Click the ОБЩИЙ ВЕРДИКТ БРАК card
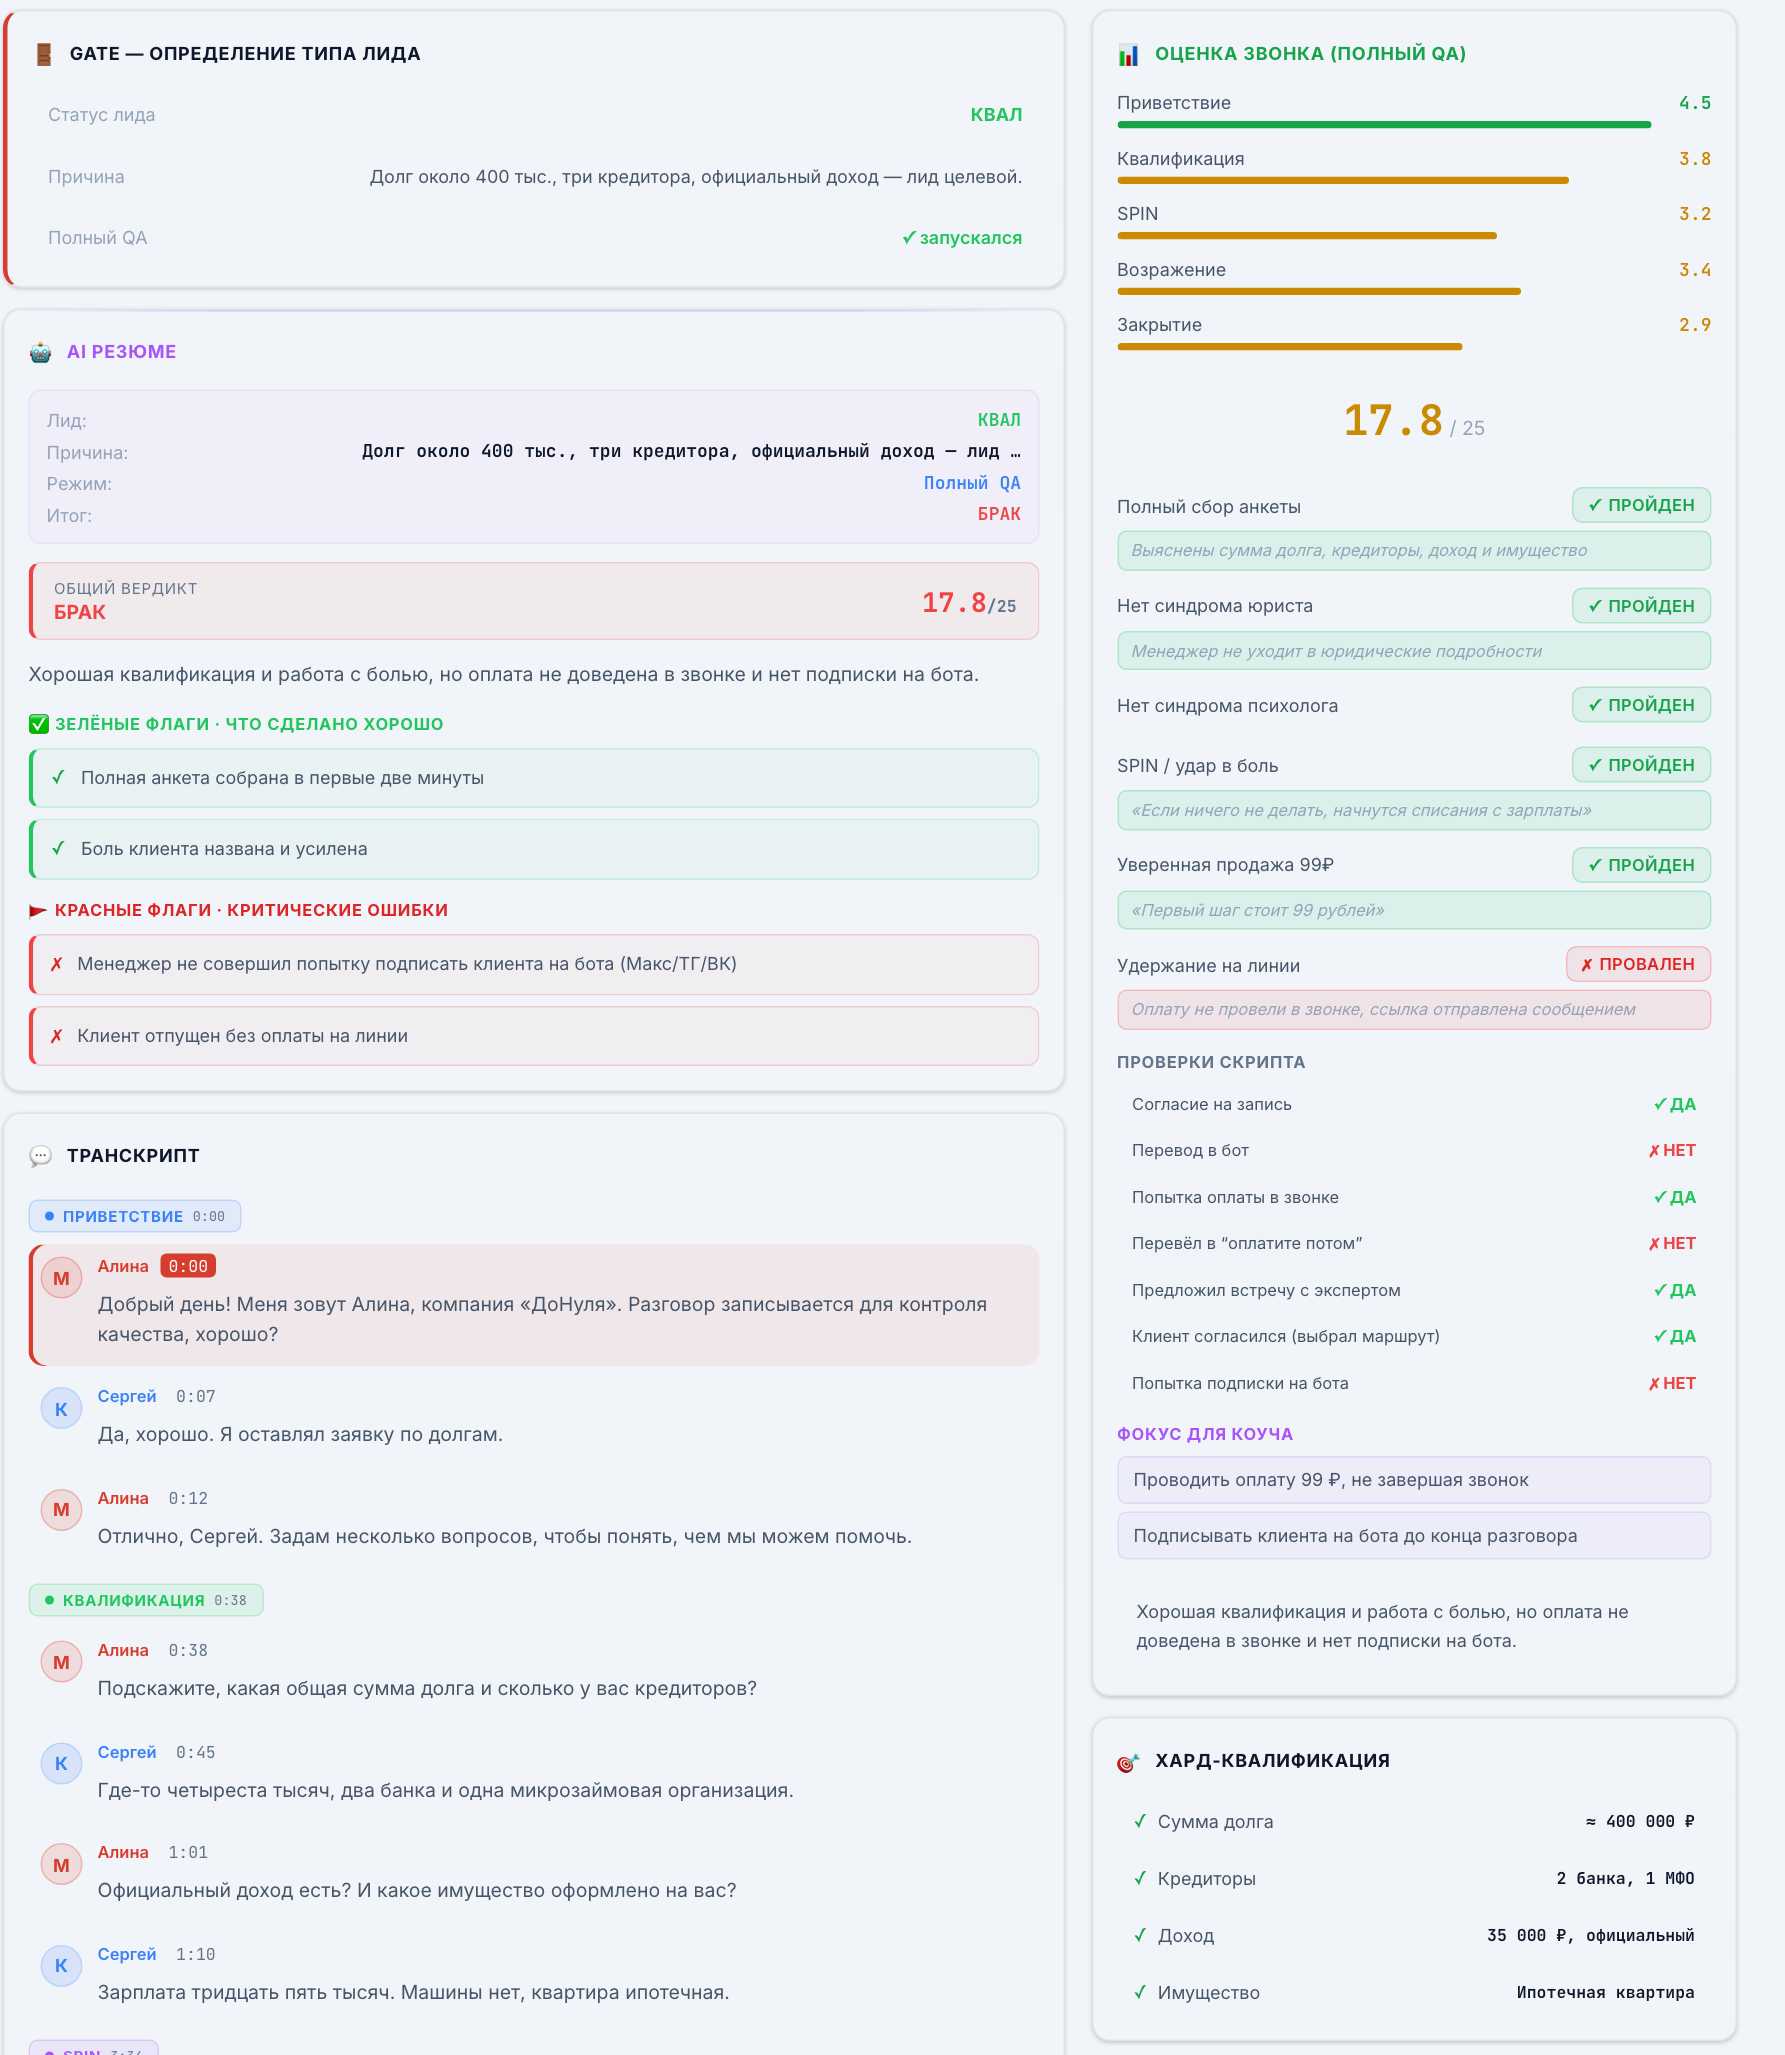The width and height of the screenshot is (1785, 2055). coord(534,601)
